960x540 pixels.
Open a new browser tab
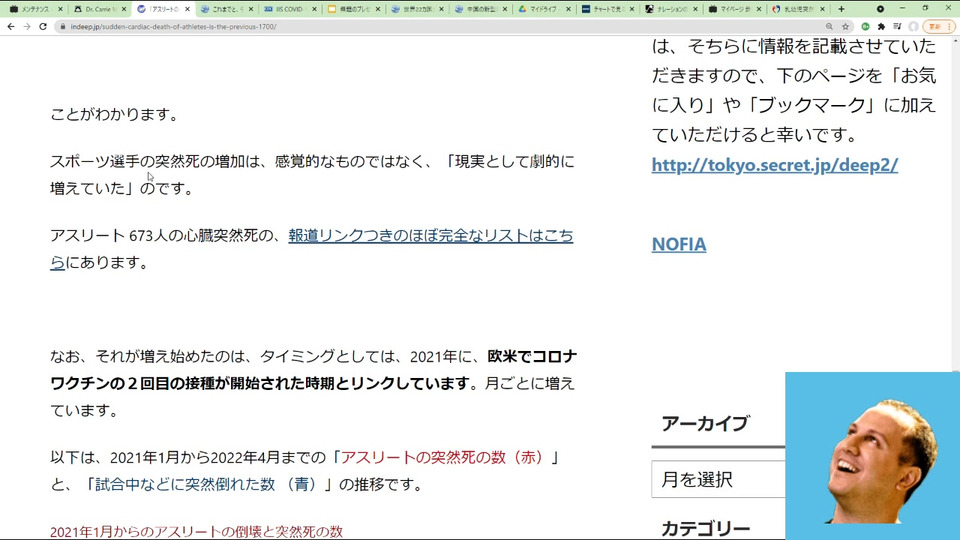[841, 9]
